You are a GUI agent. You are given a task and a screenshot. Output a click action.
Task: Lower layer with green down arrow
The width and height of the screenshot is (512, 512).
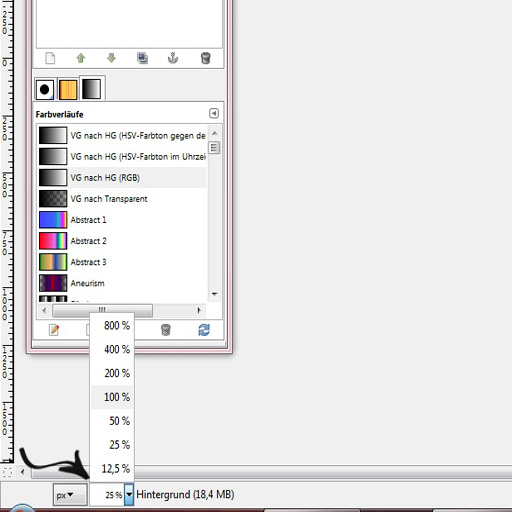click(x=111, y=58)
